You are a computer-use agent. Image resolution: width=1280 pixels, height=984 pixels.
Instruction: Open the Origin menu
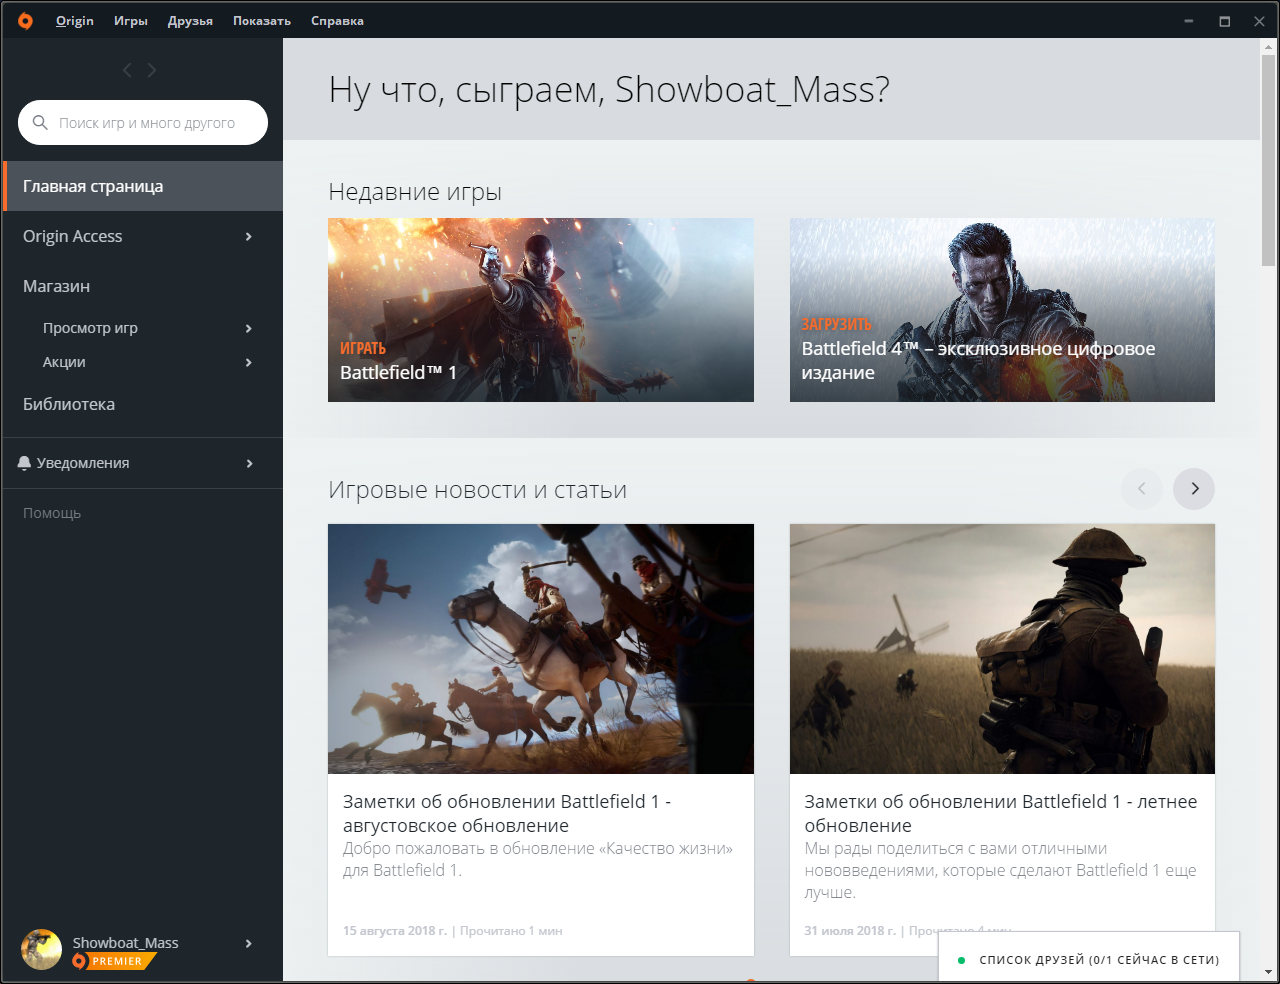point(75,21)
